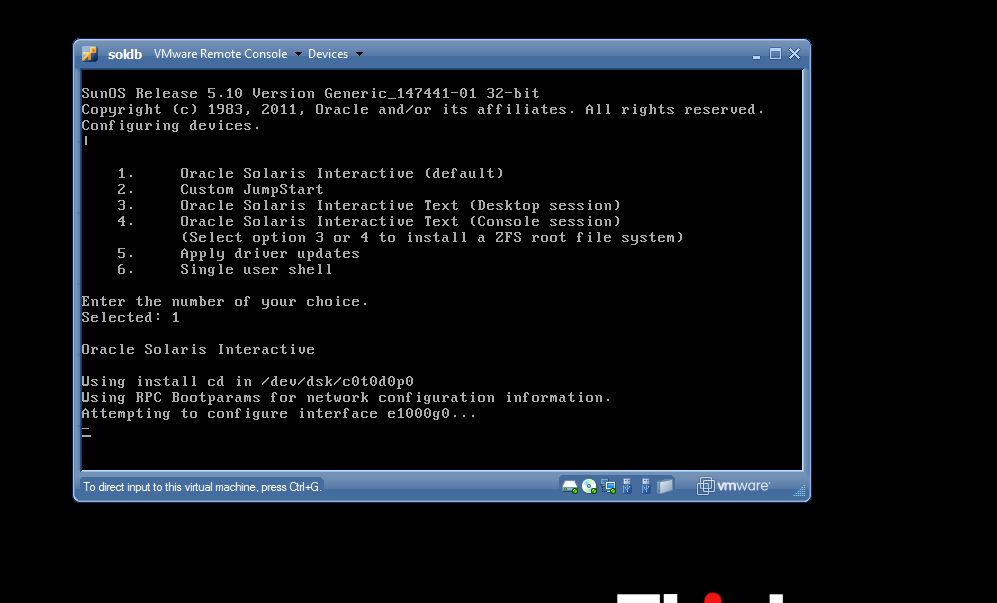997x603 pixels.
Task: Click the 'SunOS Release 5.10' version line
Action: tap(310, 94)
